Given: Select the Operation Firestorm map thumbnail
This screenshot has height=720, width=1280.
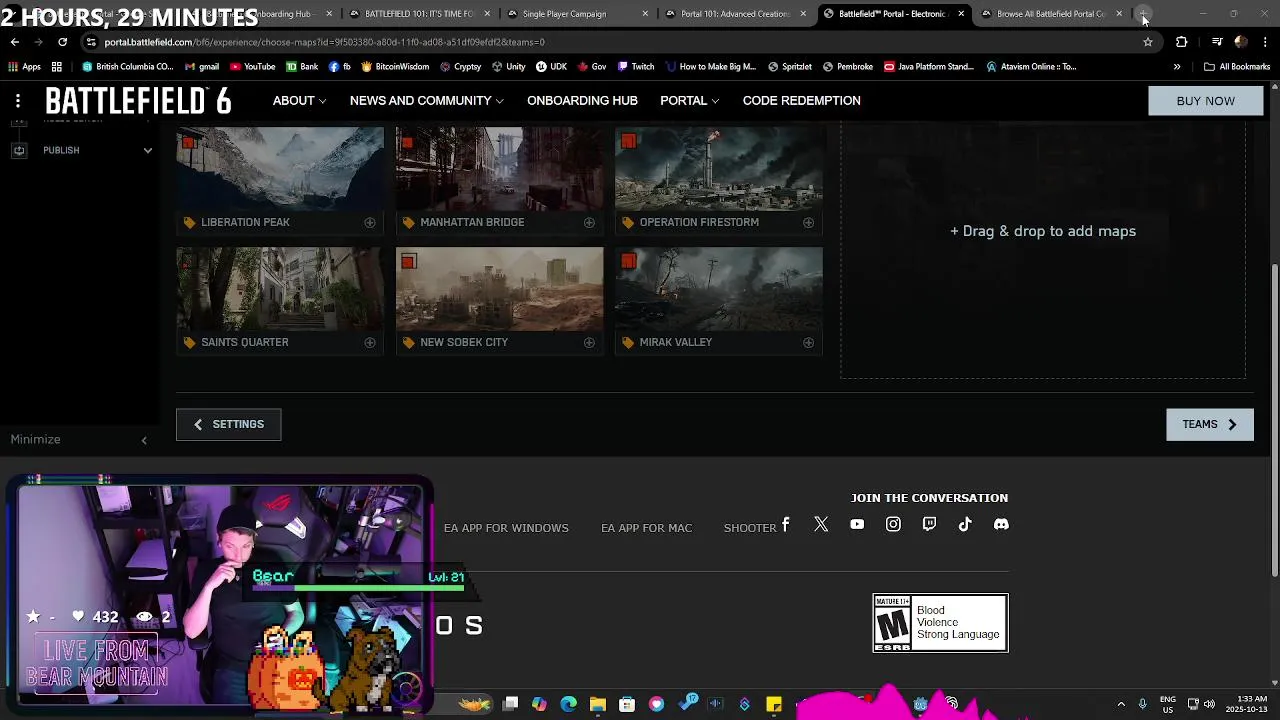Looking at the screenshot, I should [x=719, y=169].
